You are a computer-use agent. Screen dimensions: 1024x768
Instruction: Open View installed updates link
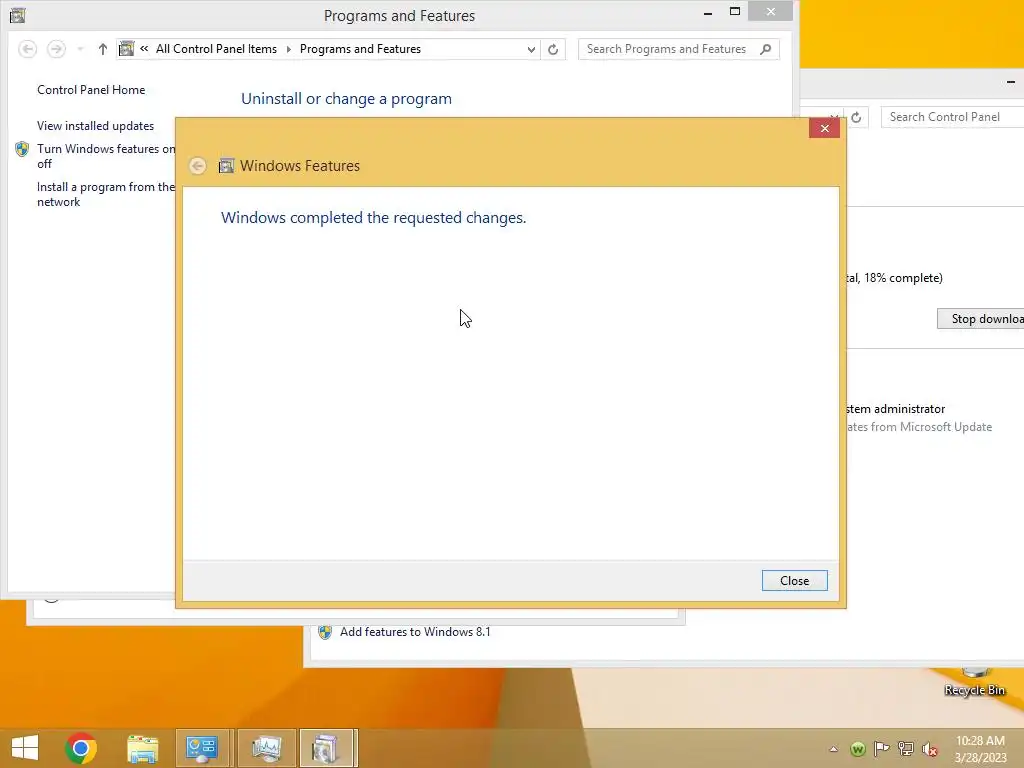coord(95,125)
